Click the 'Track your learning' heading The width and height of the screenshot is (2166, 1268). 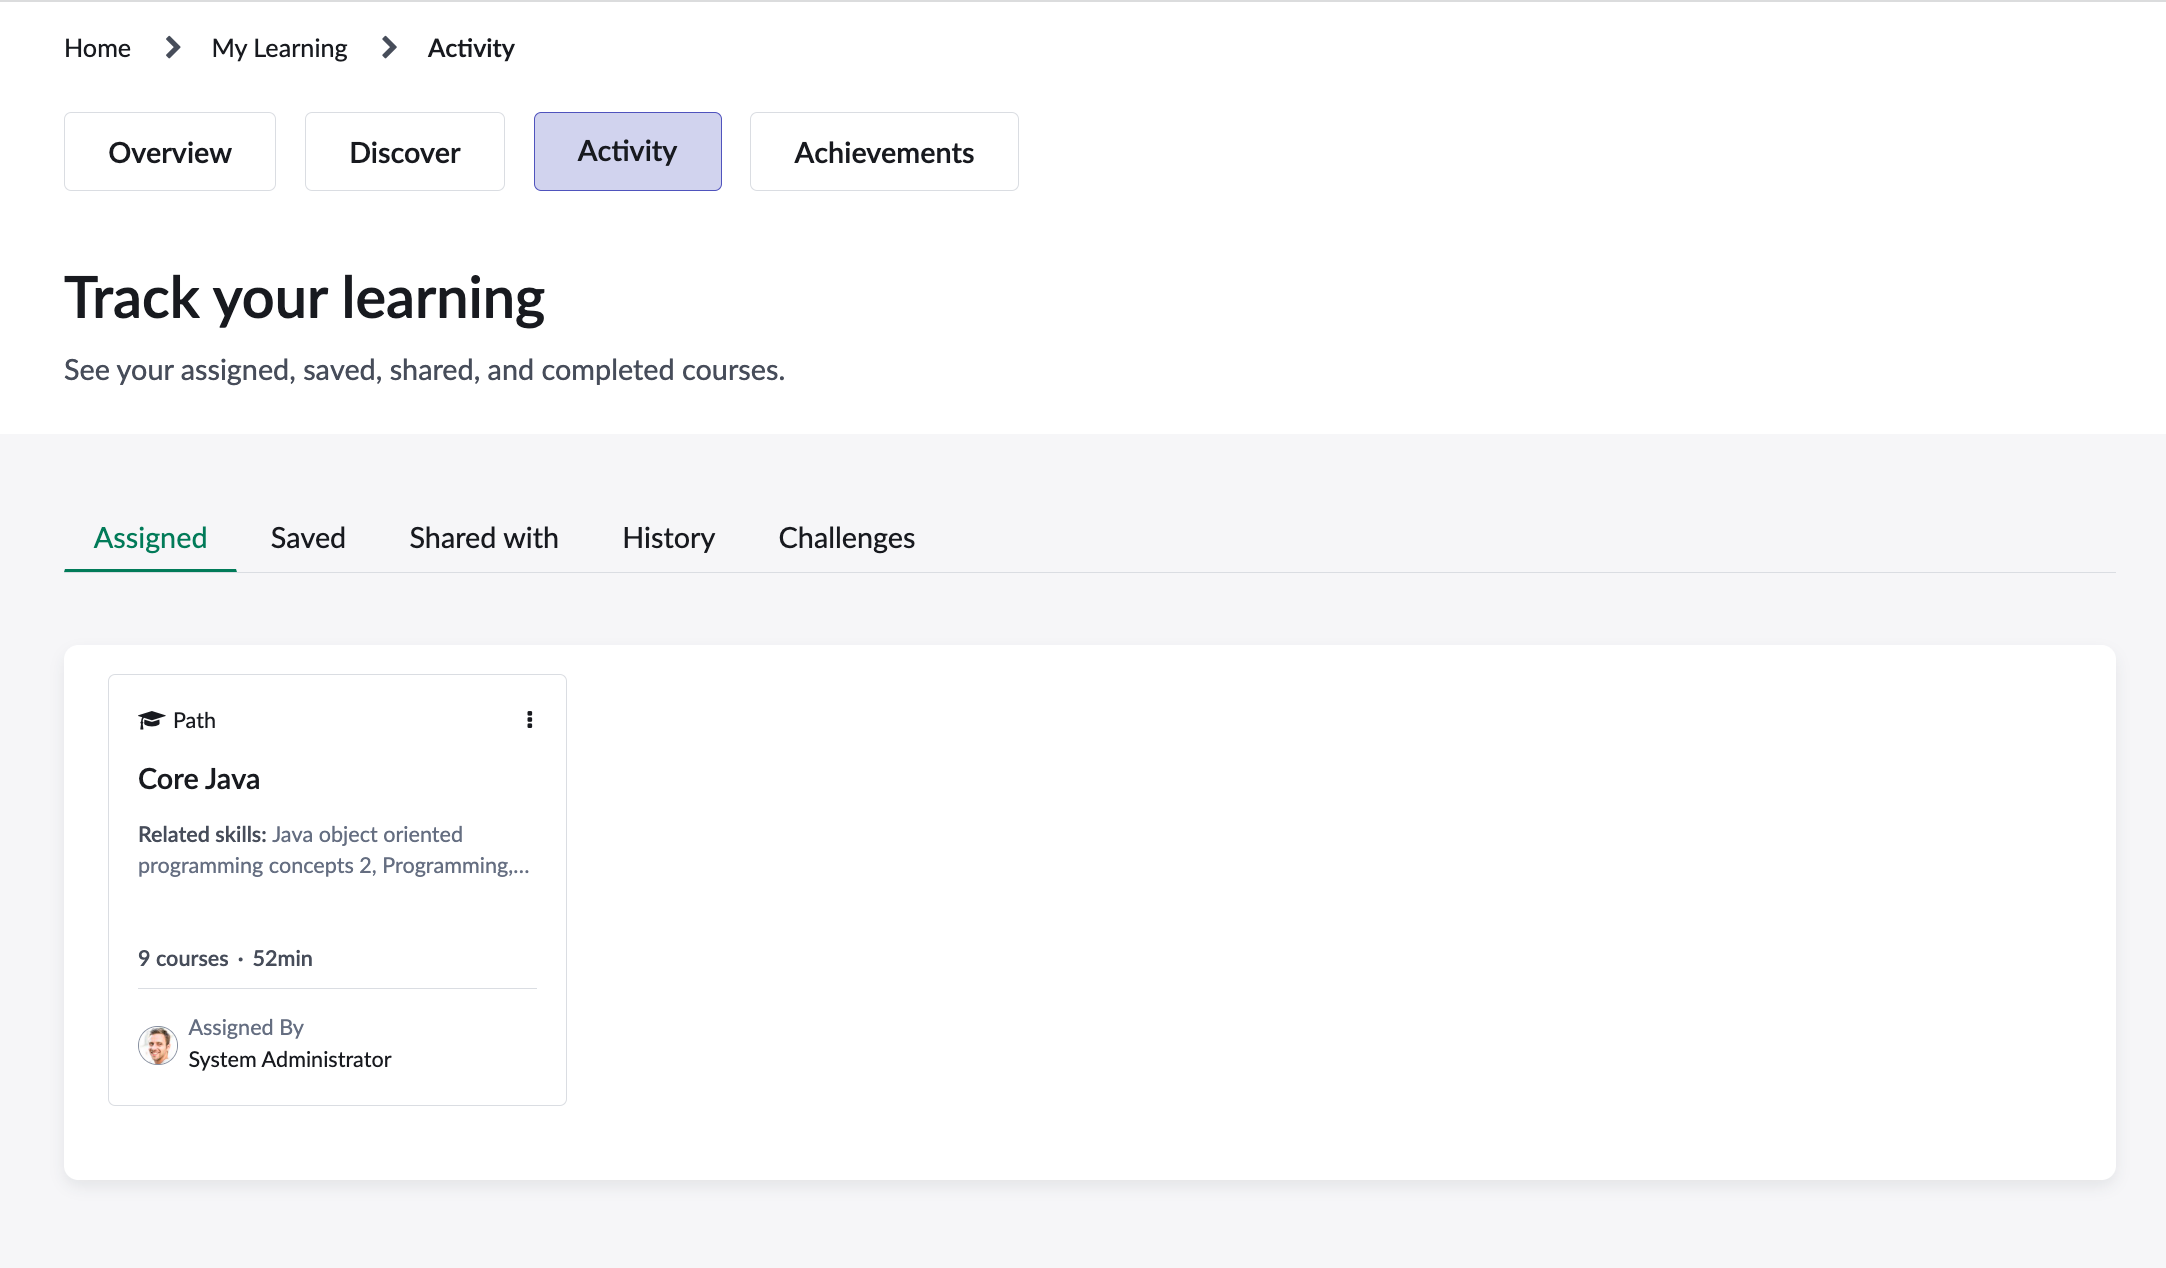(305, 298)
